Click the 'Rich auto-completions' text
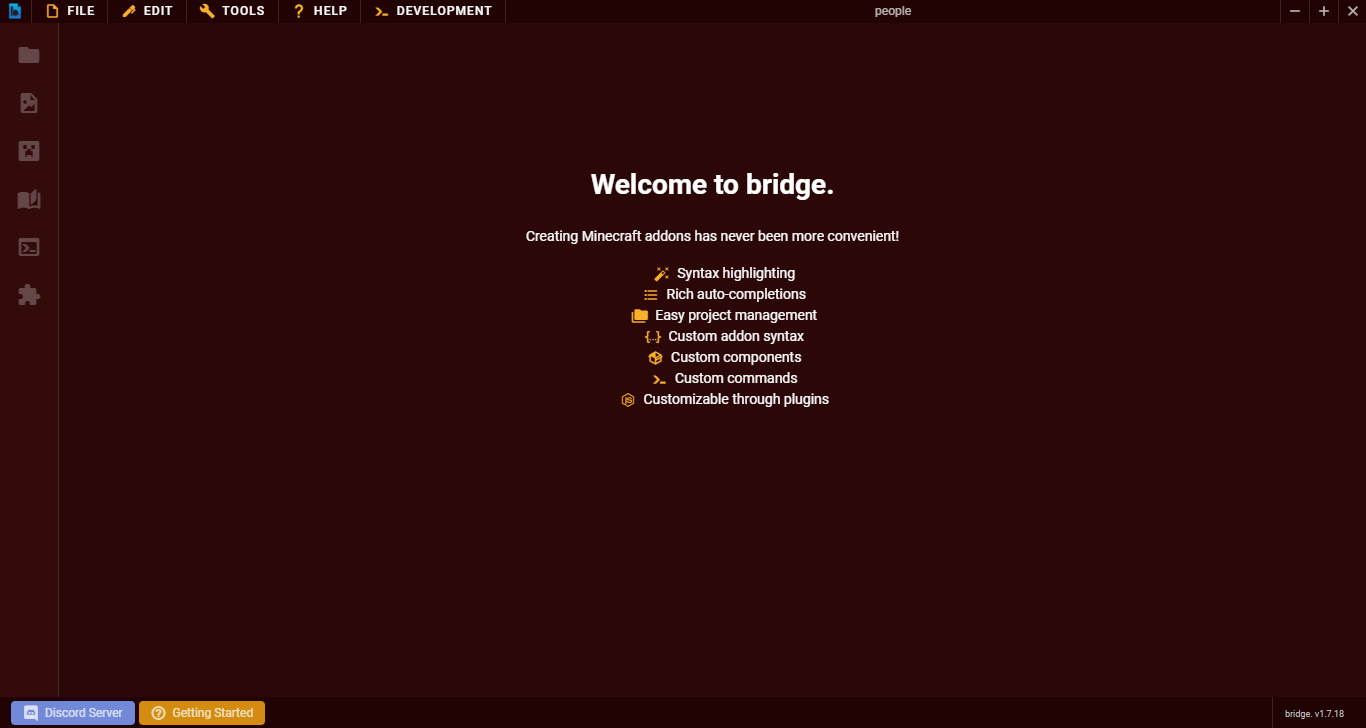1366x728 pixels. point(736,294)
